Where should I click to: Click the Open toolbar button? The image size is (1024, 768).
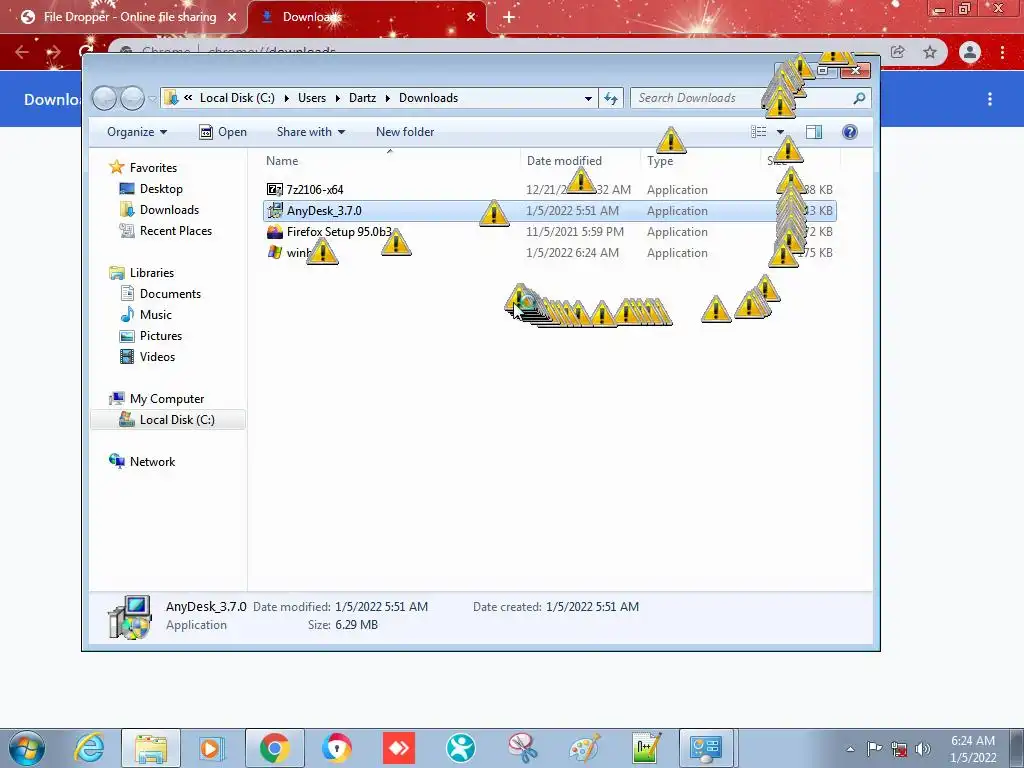[x=223, y=132]
